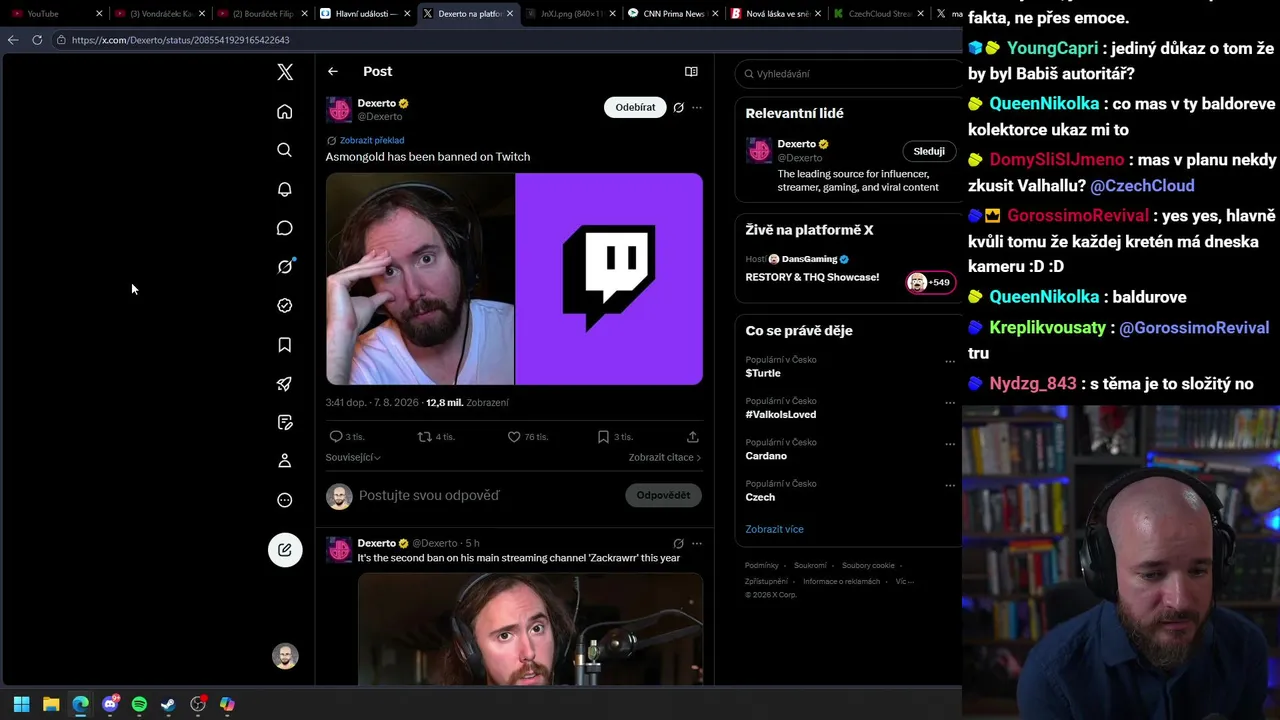Reload the page with refresh button

[x=37, y=40]
